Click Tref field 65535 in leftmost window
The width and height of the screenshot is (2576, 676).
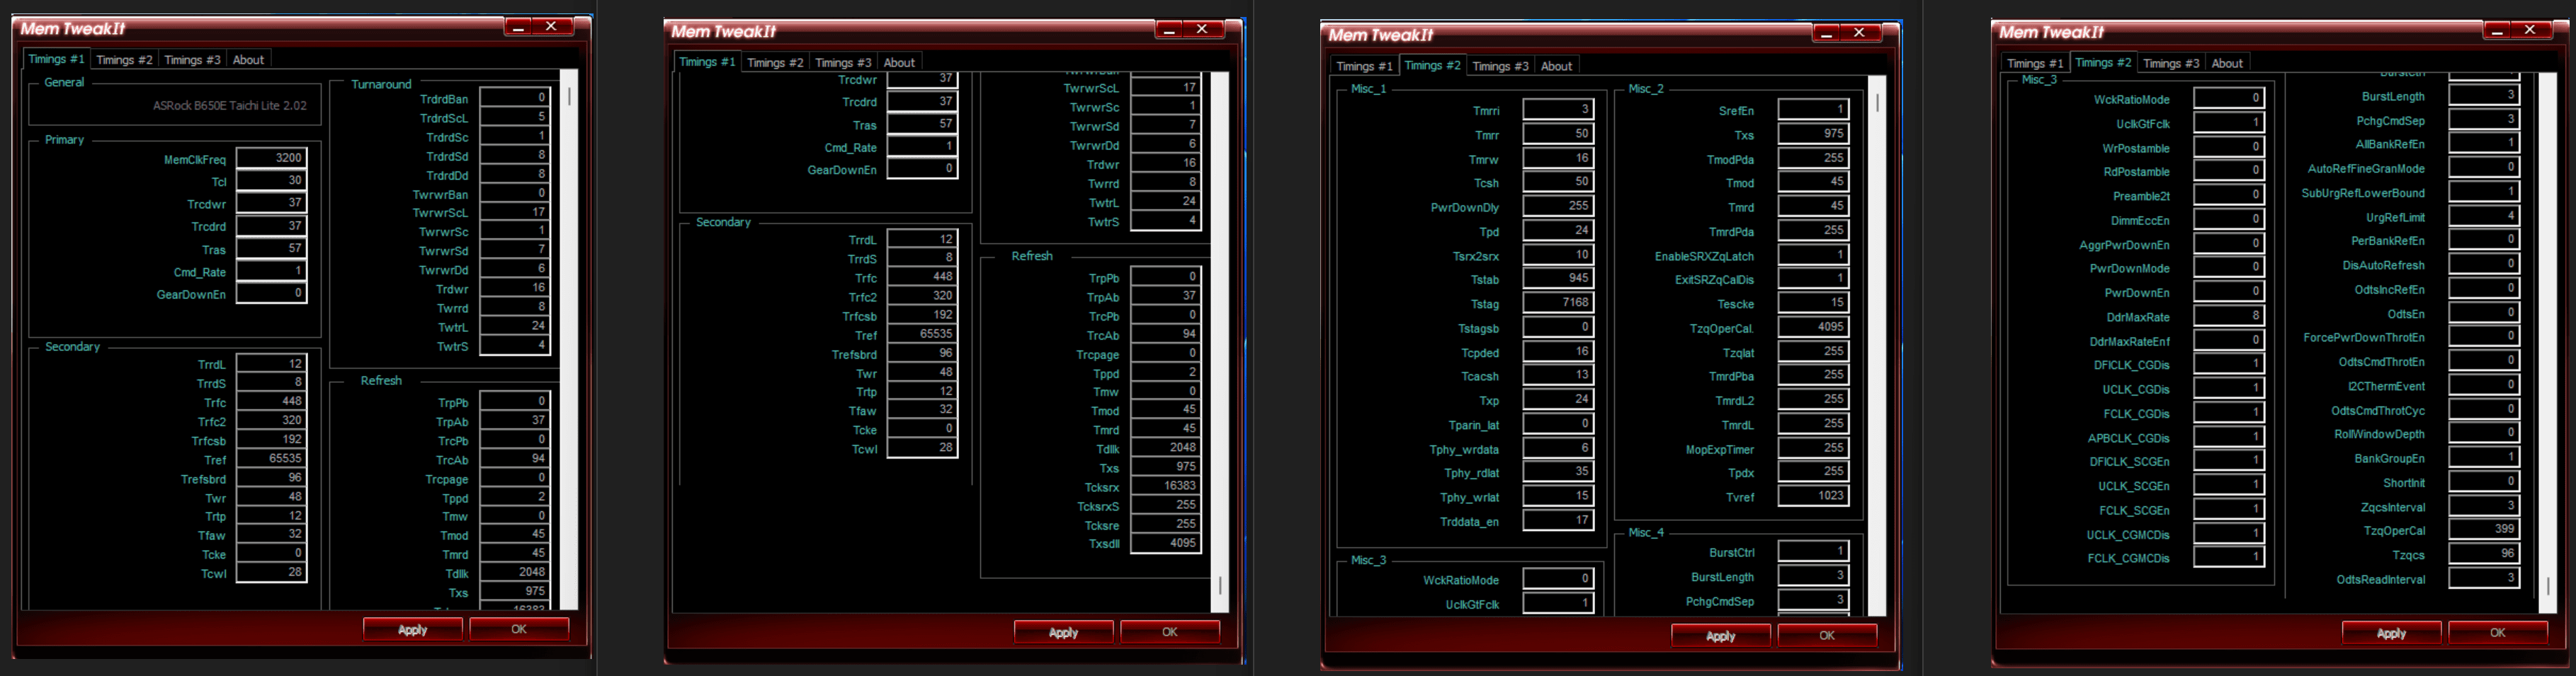(271, 459)
